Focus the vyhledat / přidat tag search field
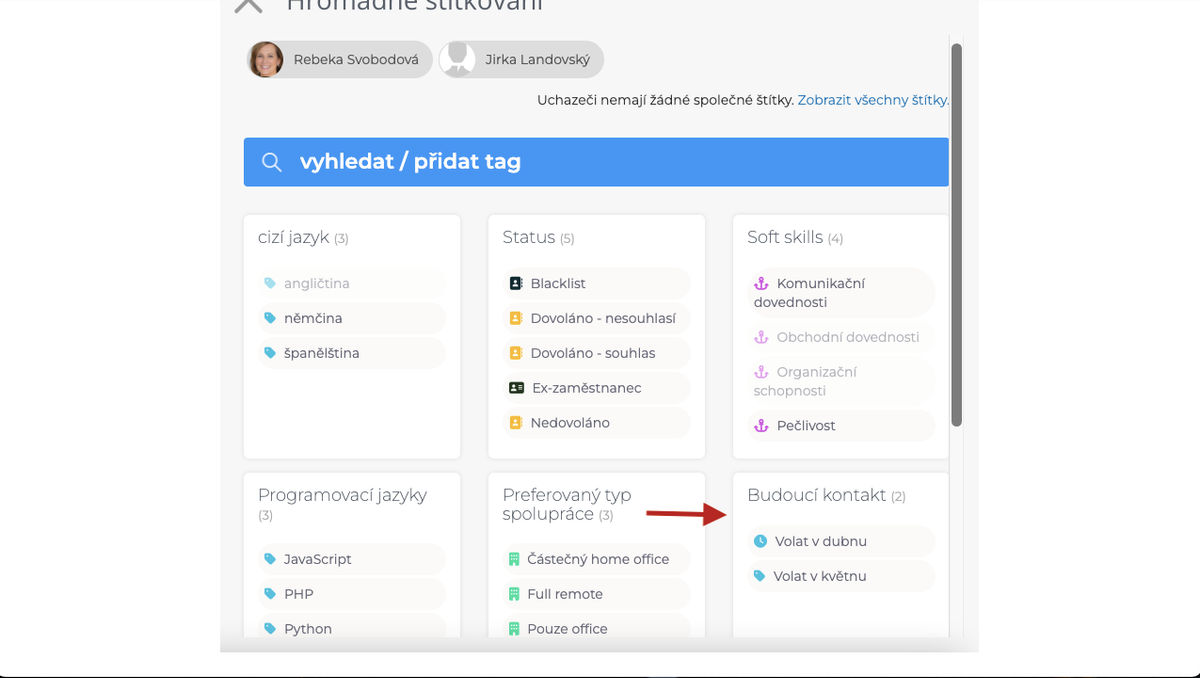 [x=596, y=162]
